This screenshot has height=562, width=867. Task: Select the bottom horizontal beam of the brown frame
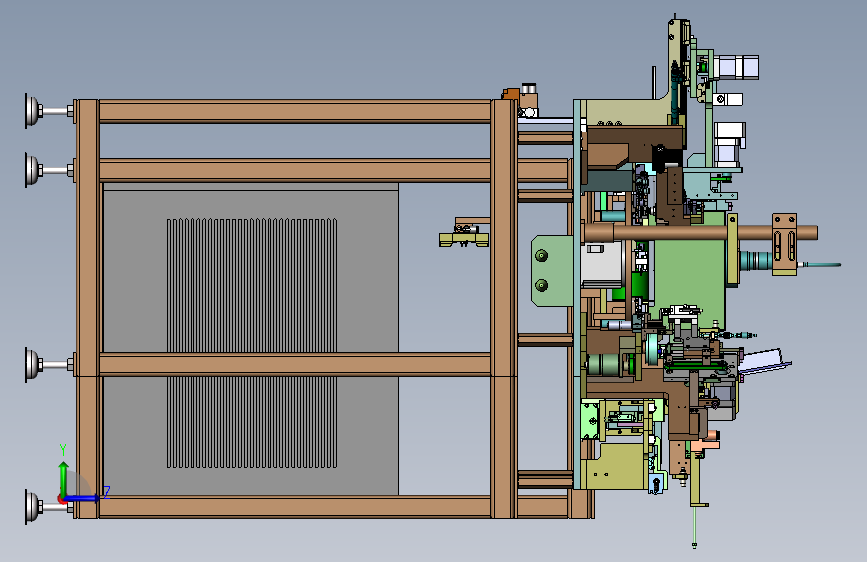tap(294, 507)
